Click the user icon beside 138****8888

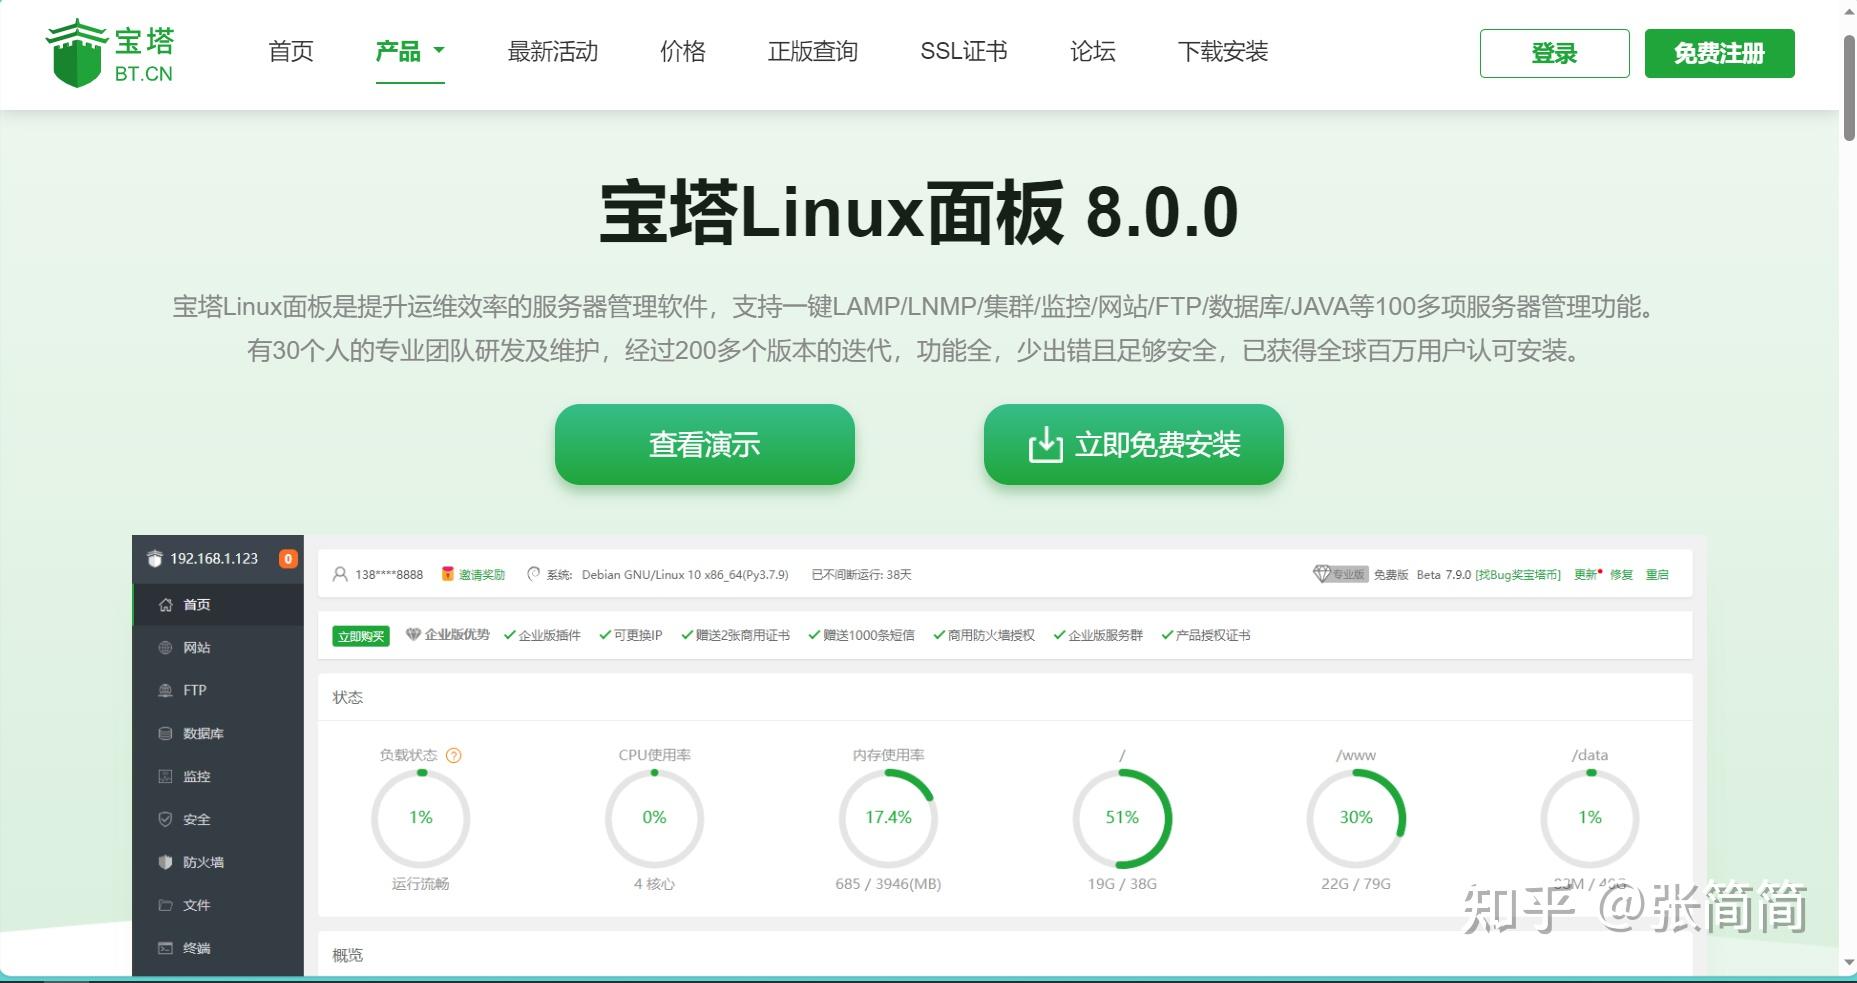coord(340,575)
